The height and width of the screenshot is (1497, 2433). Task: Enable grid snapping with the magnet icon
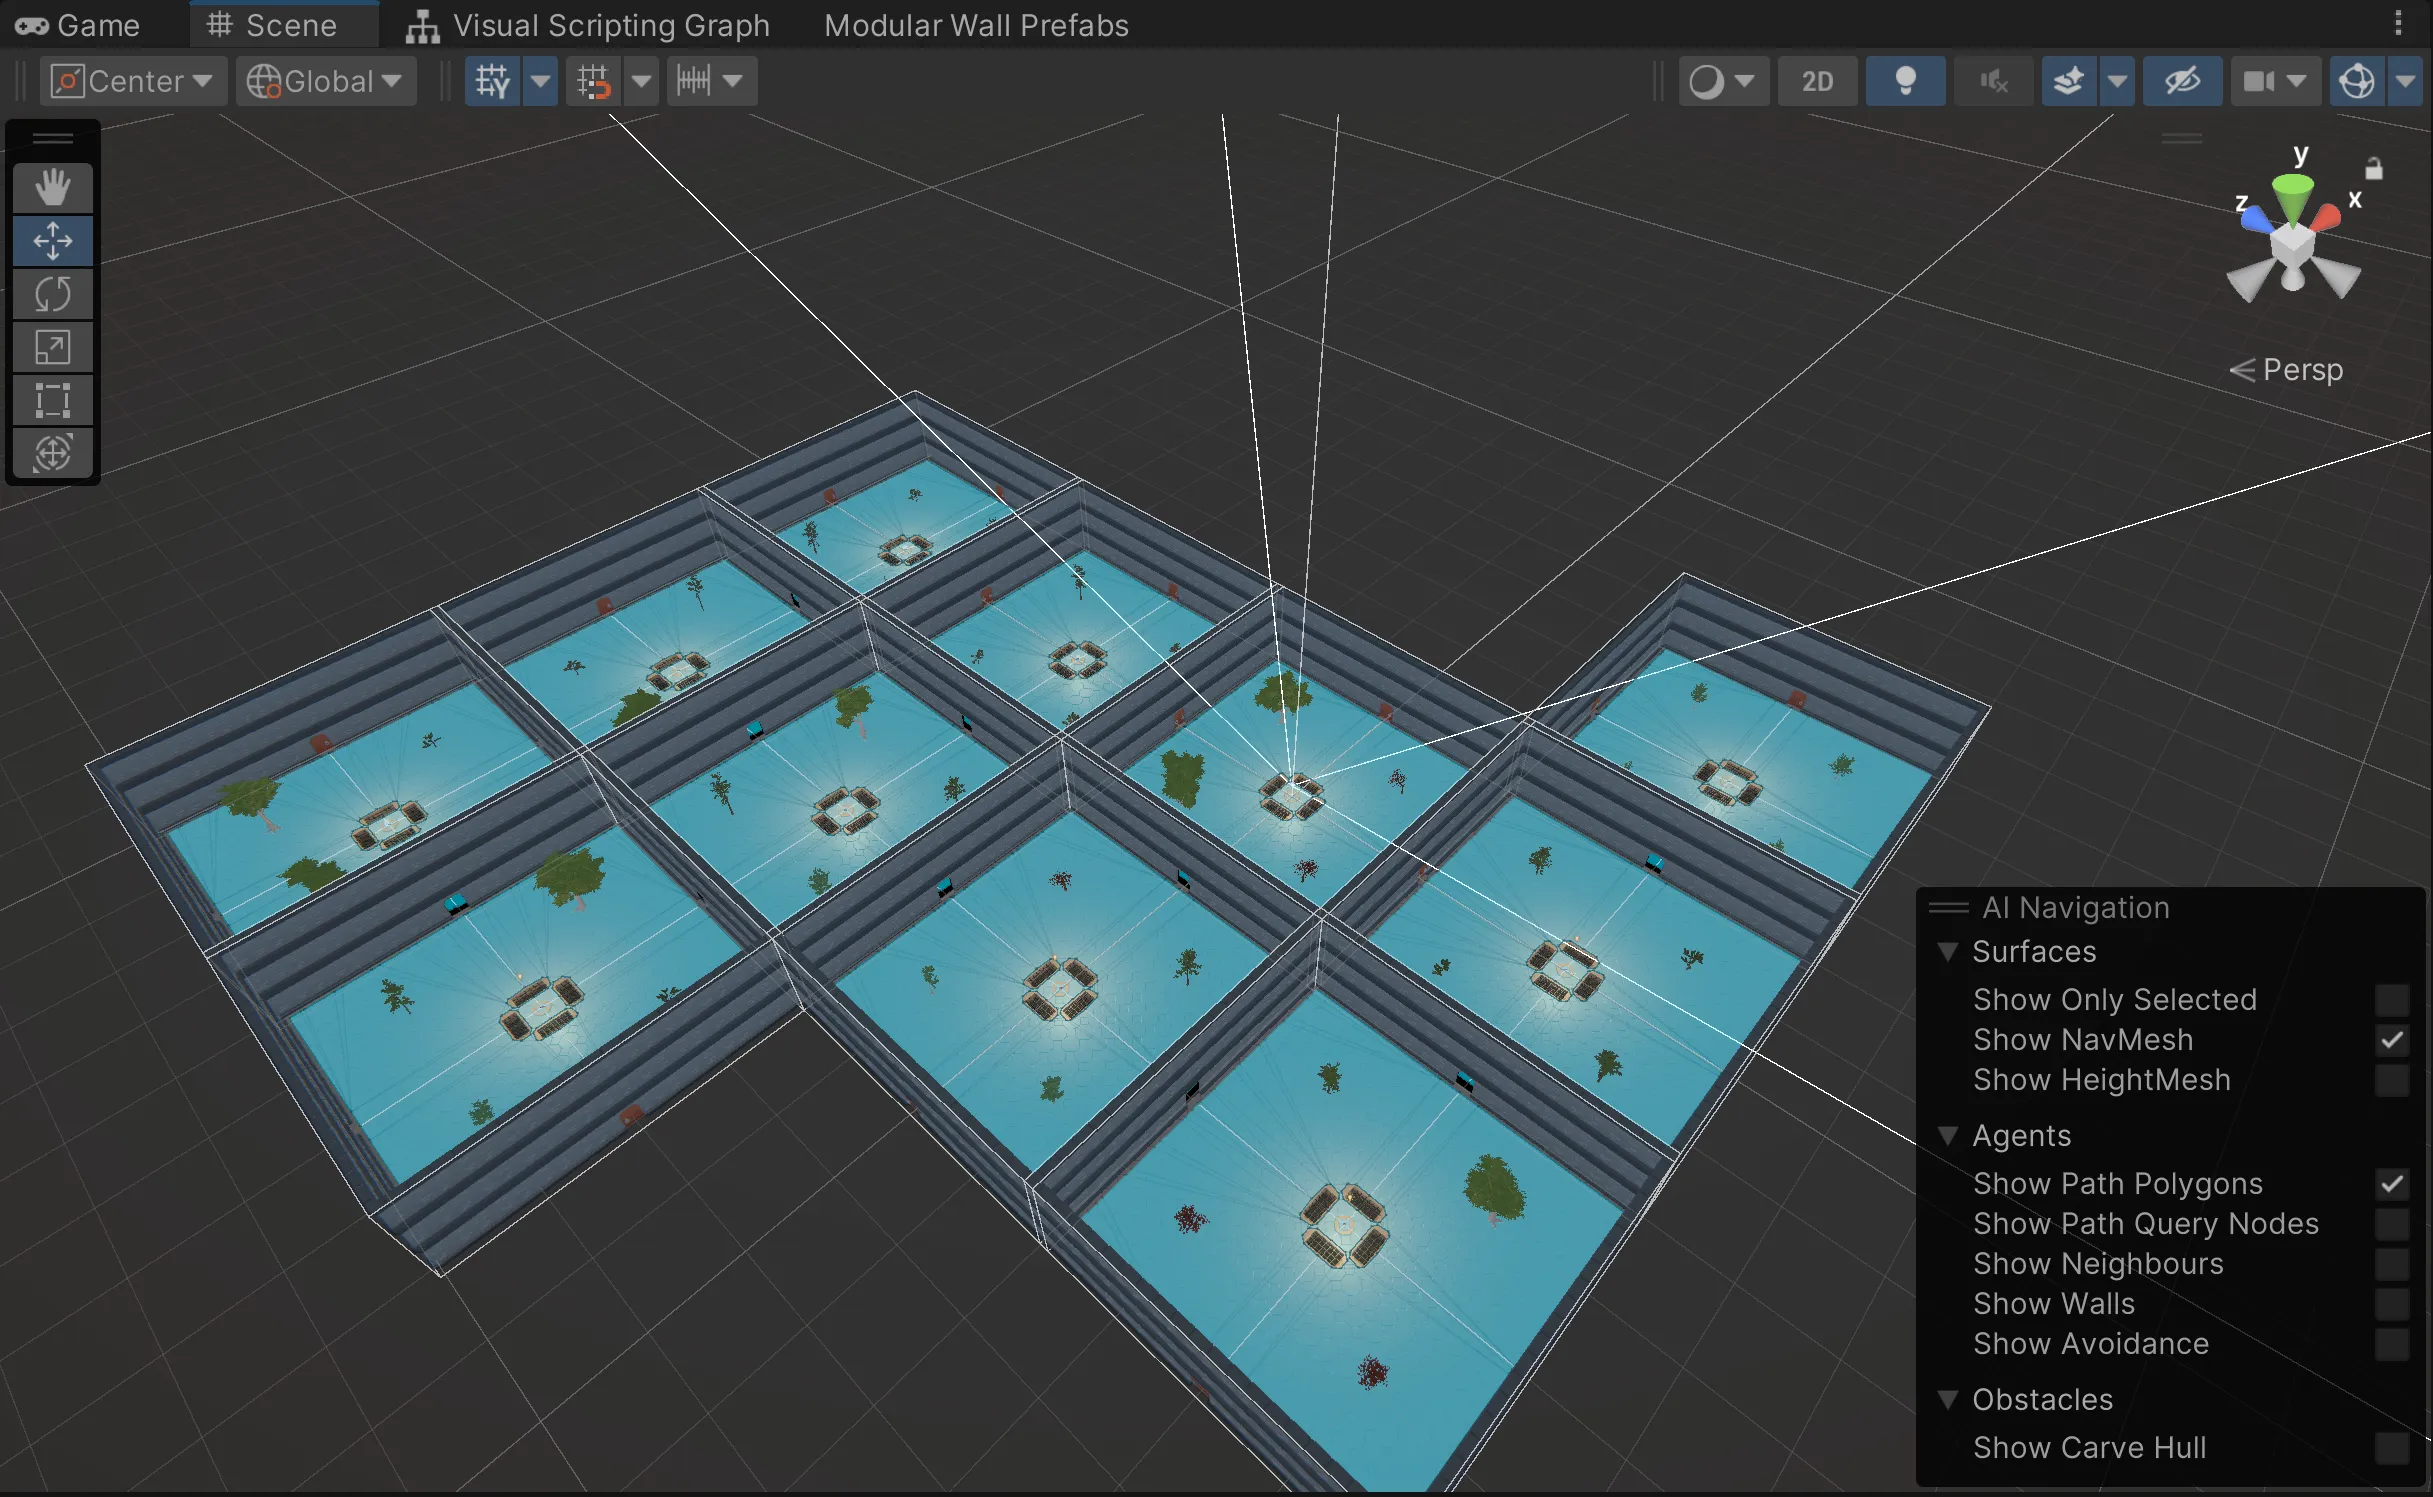pyautogui.click(x=594, y=81)
